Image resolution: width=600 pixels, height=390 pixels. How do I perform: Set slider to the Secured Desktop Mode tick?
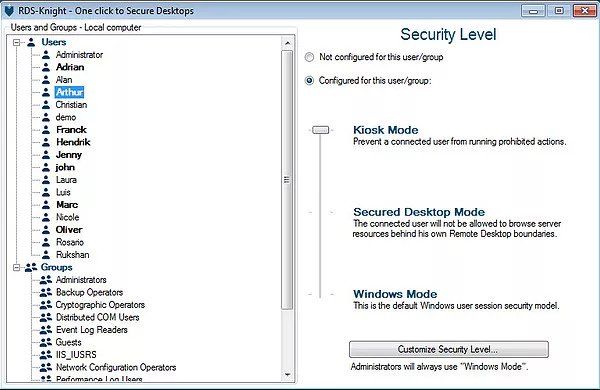coord(321,212)
